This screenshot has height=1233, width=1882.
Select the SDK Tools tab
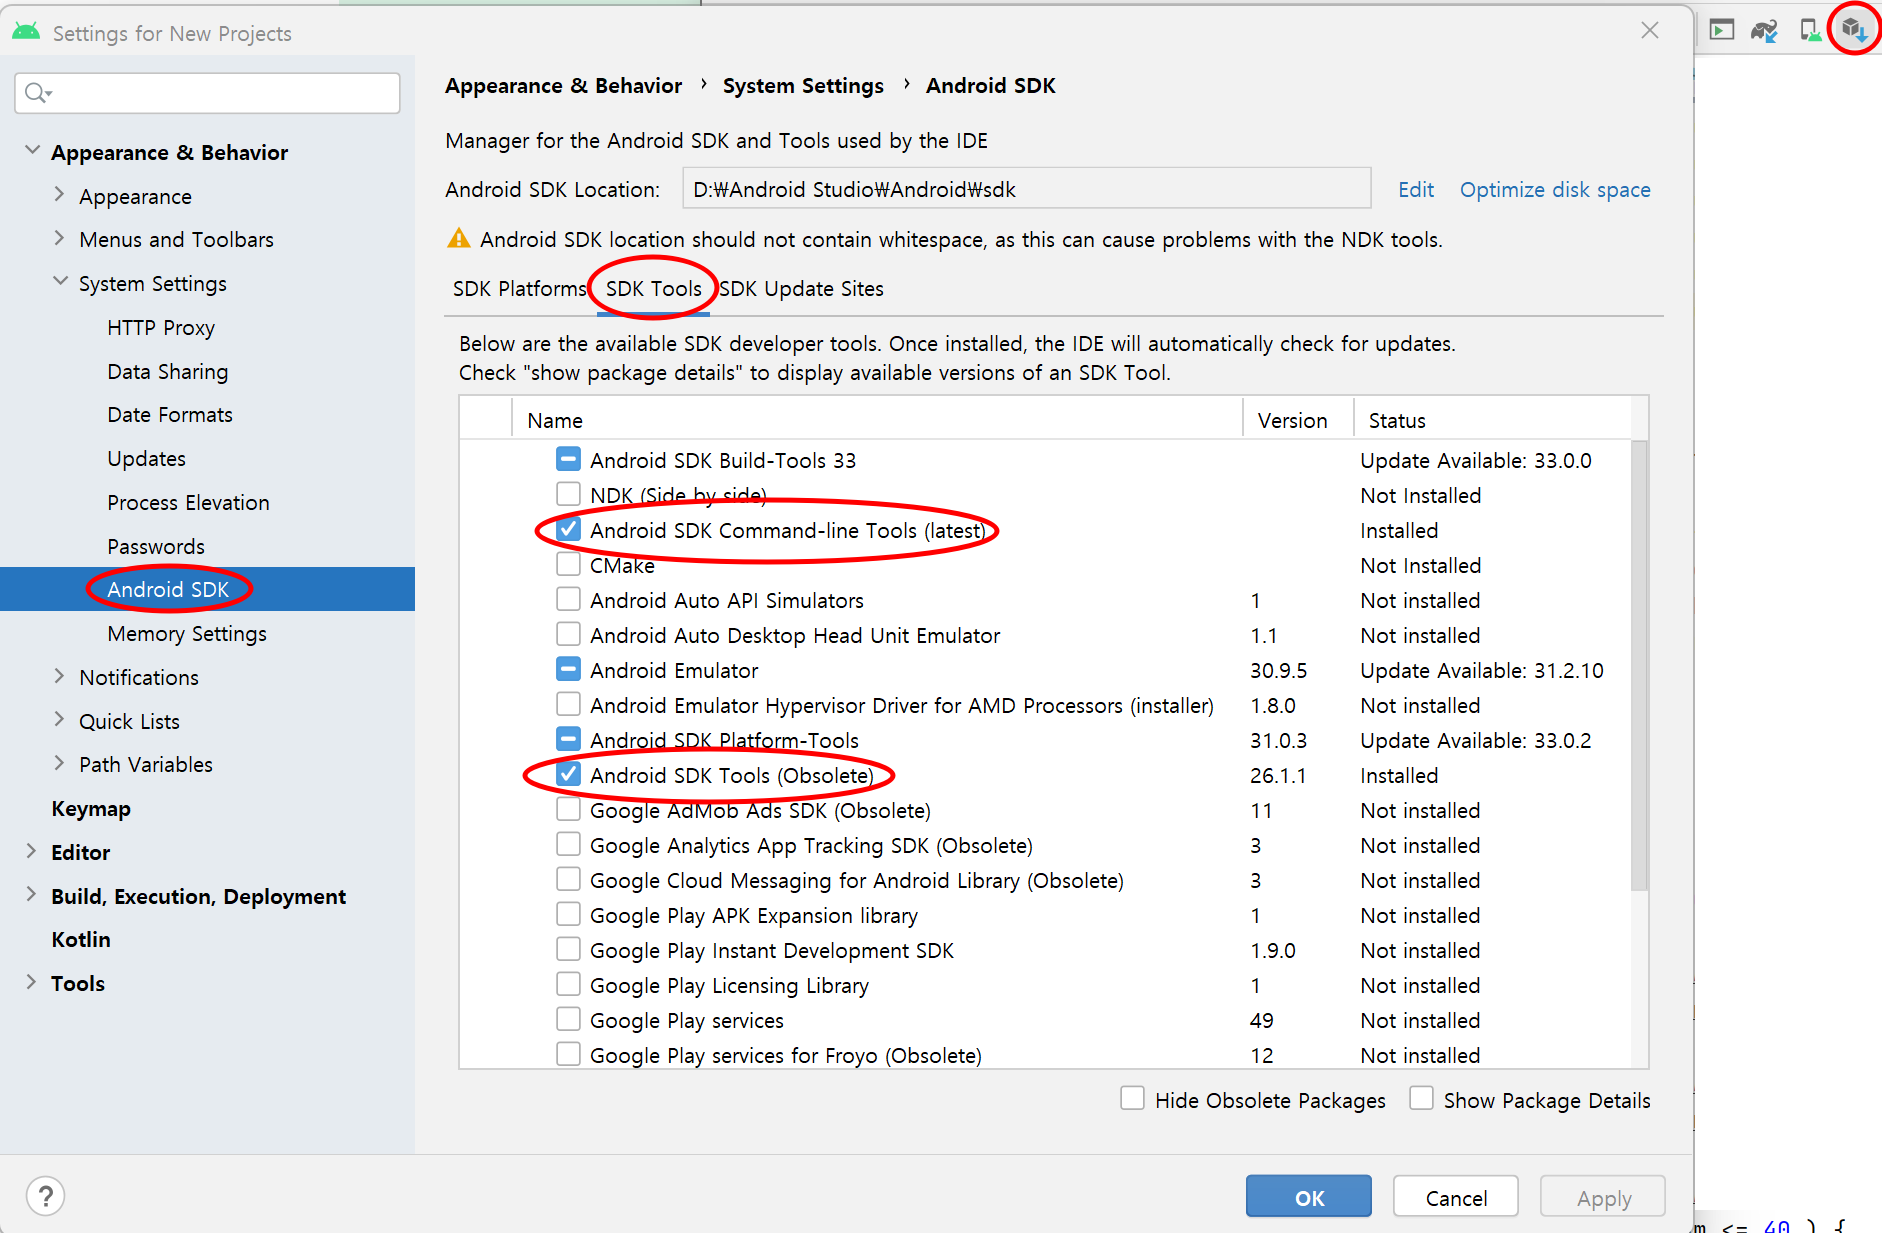click(x=653, y=289)
